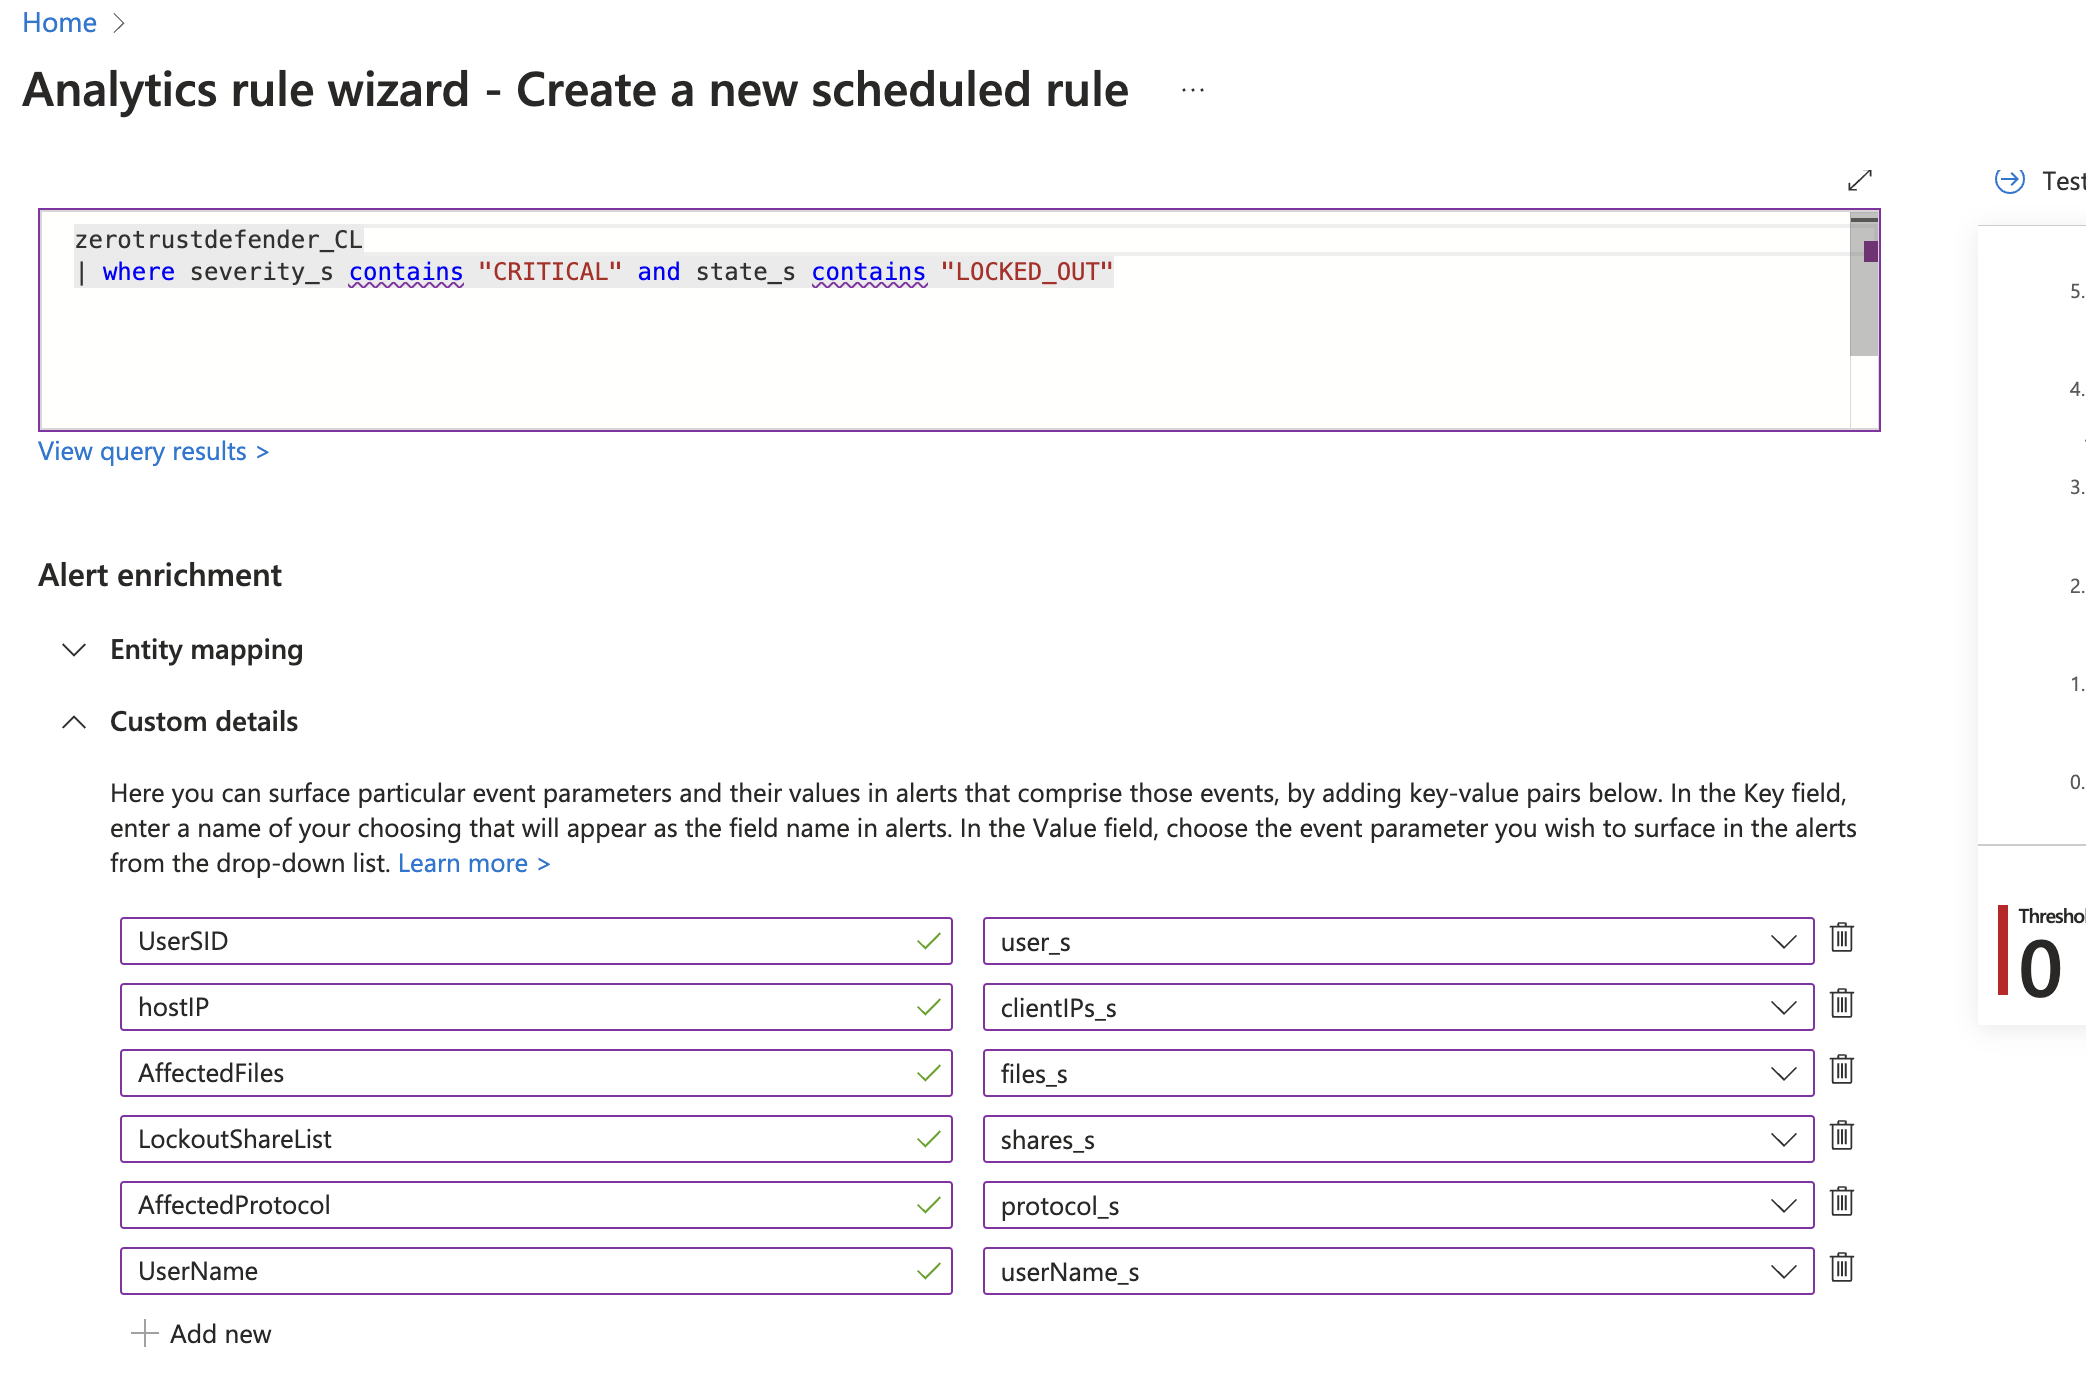2086x1396 pixels.
Task: Expand the query editor to fullscreen
Action: coord(1860,180)
